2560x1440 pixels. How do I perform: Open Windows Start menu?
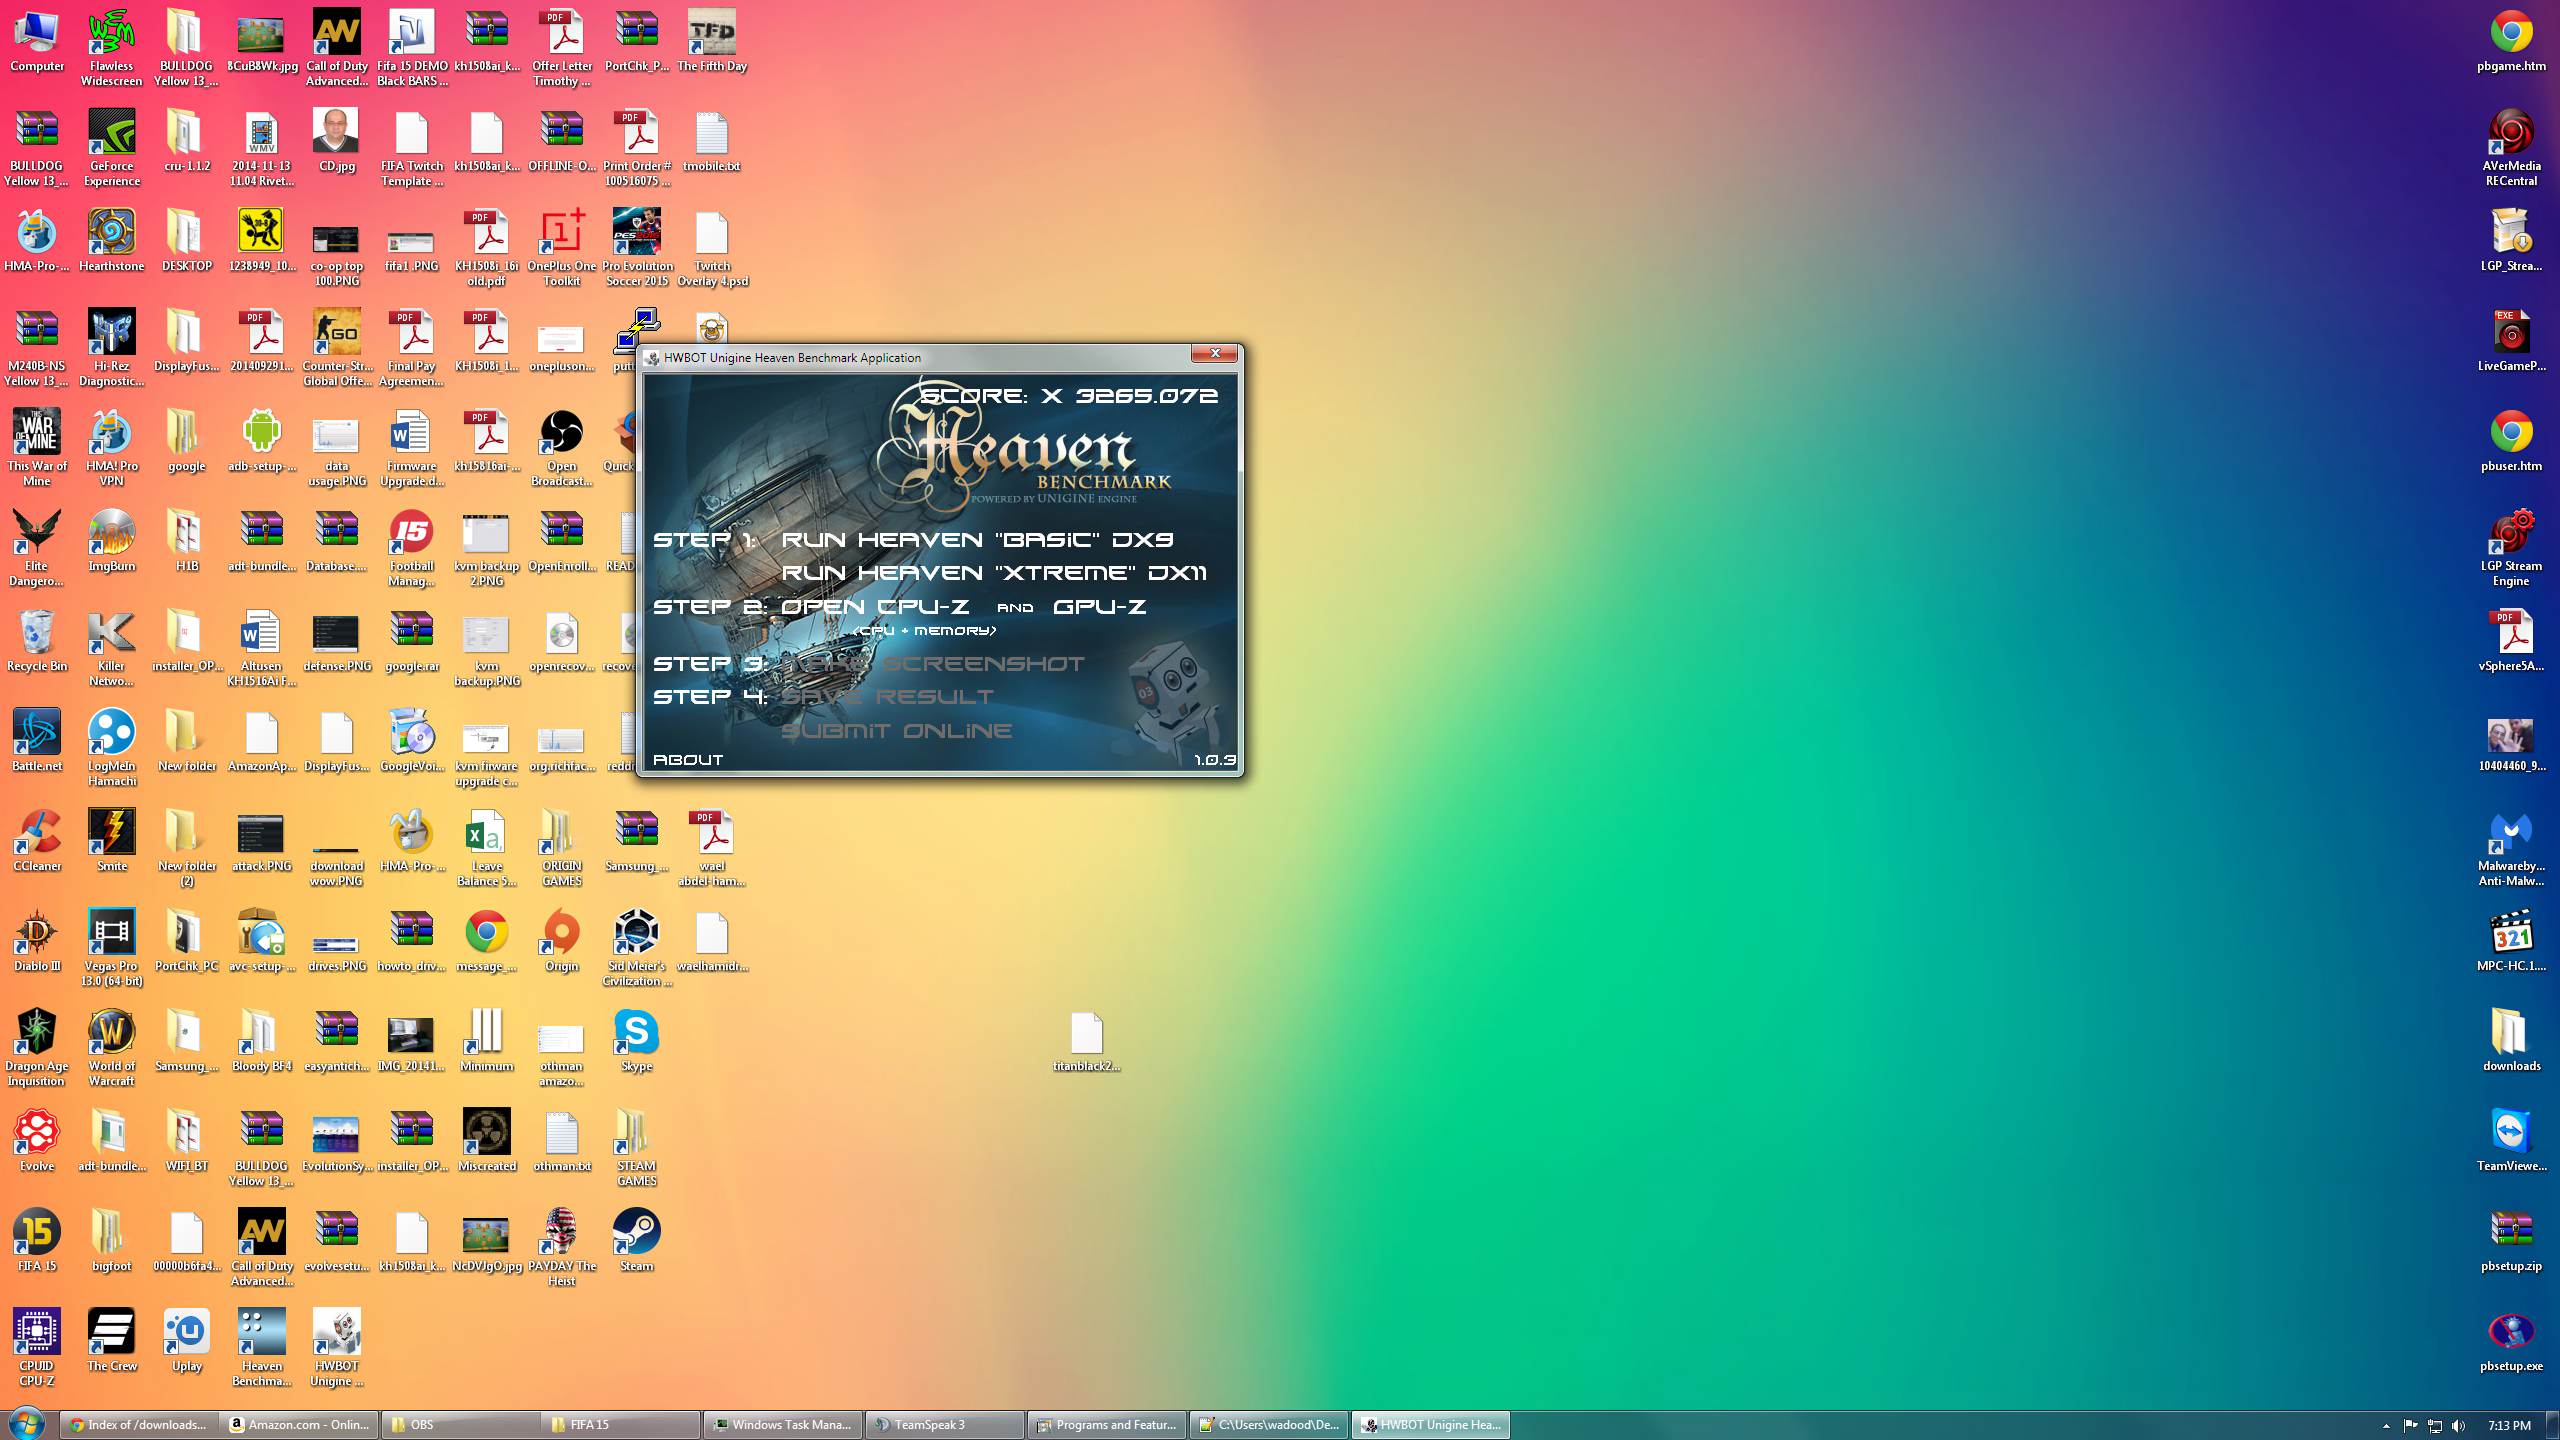tap(26, 1424)
